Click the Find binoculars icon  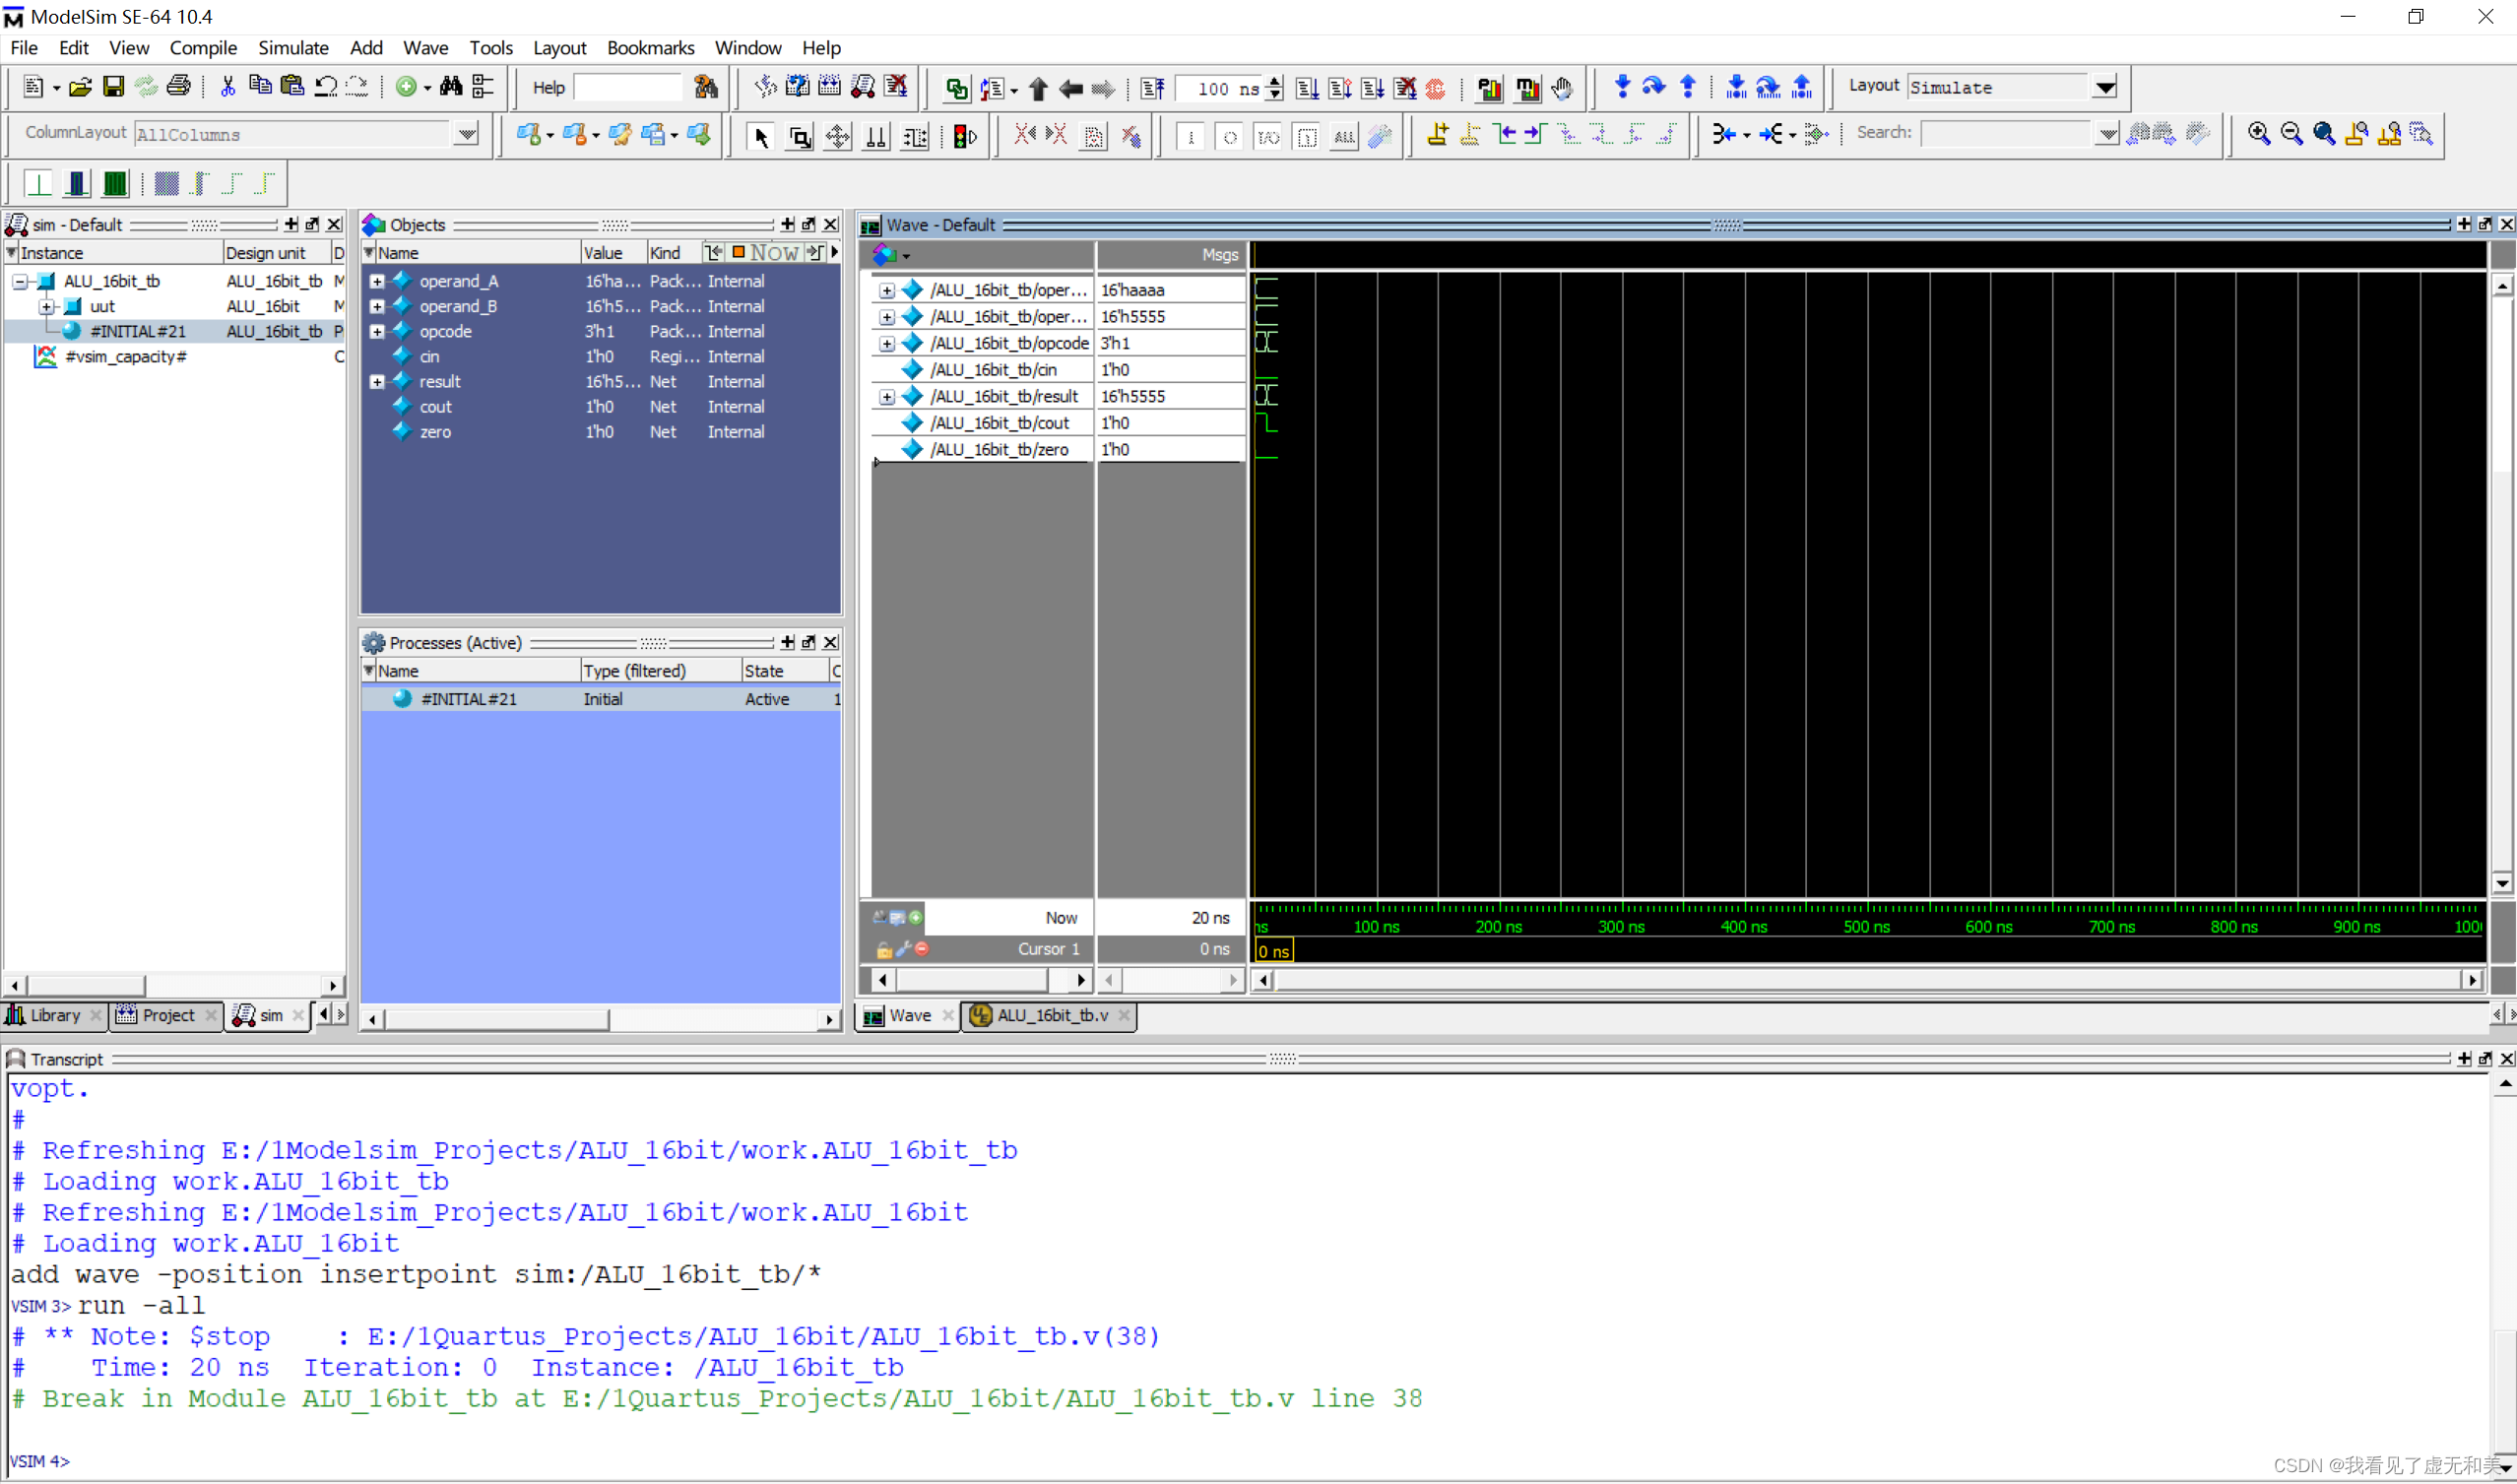(451, 87)
